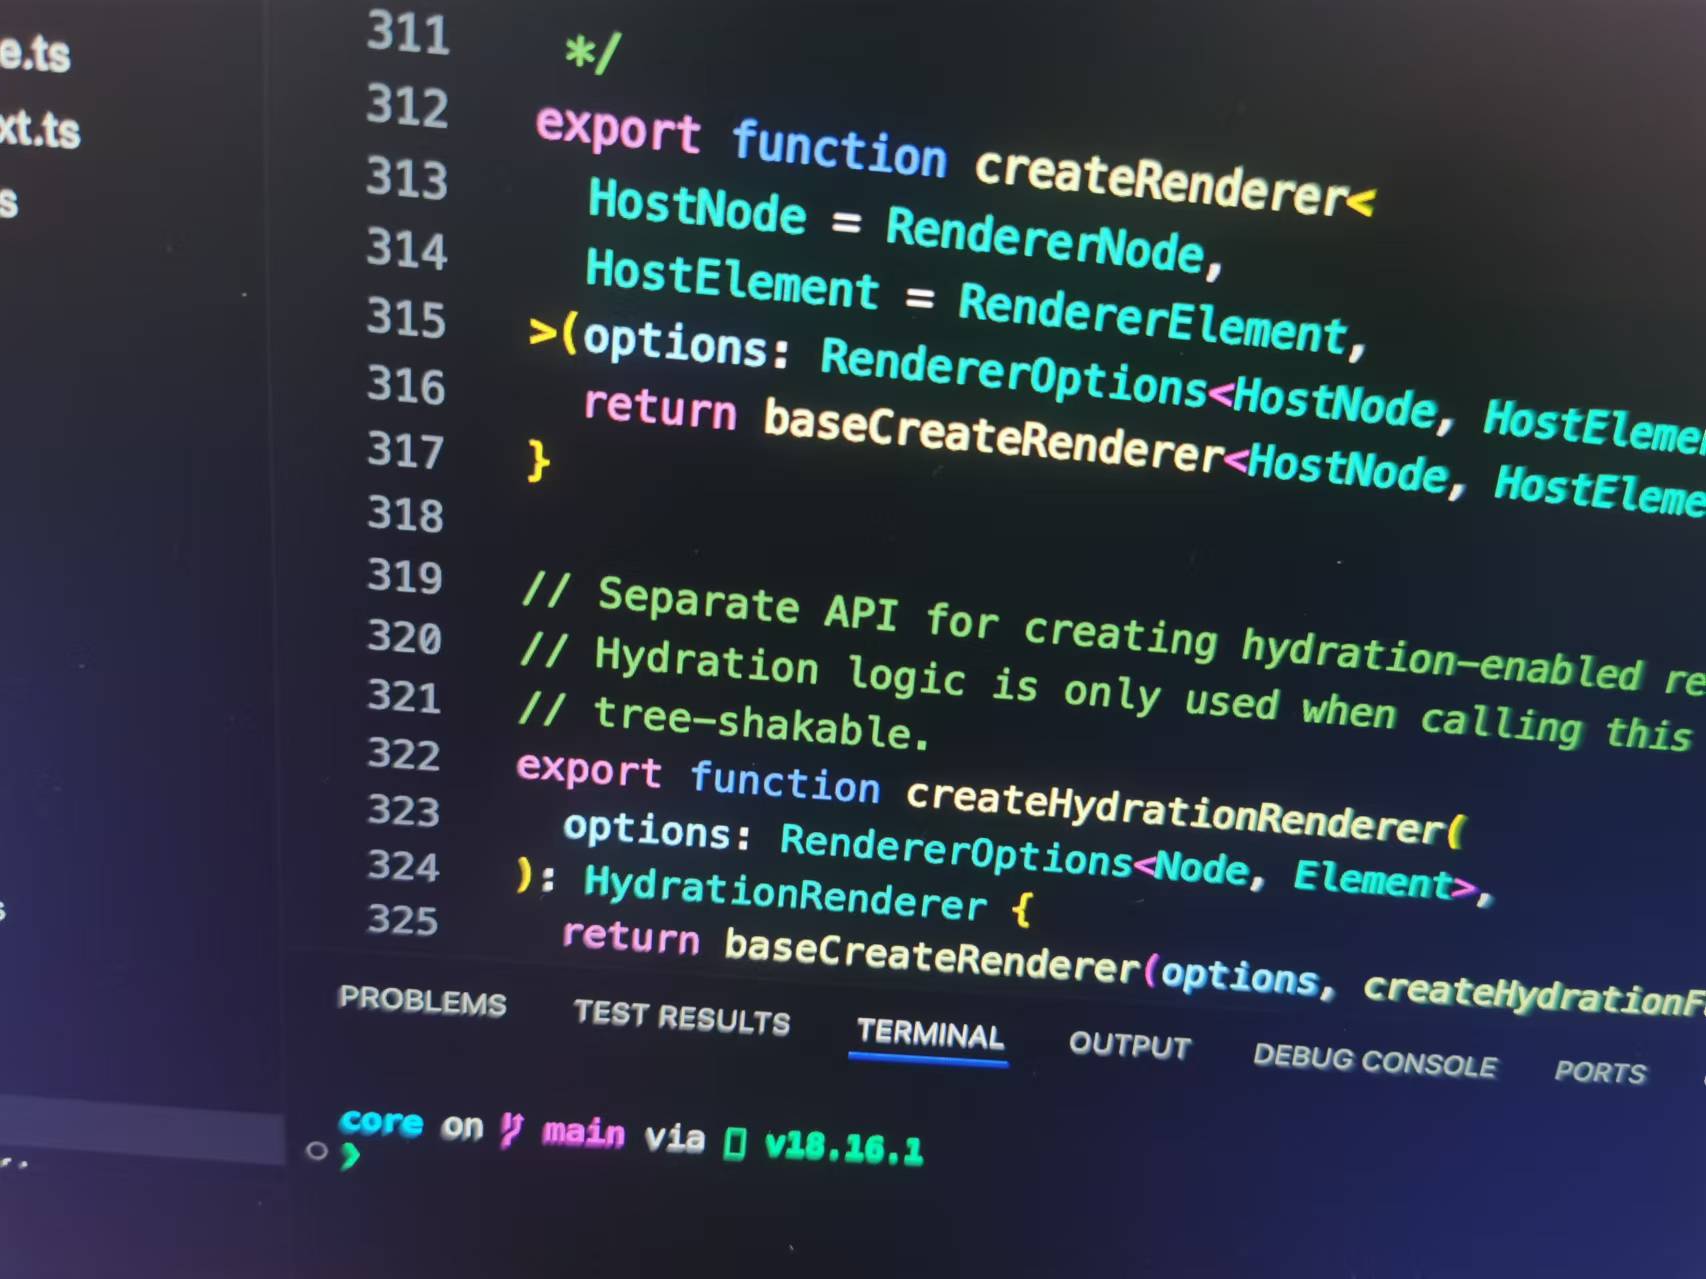Select line number 313 in the gutter

tap(407, 178)
